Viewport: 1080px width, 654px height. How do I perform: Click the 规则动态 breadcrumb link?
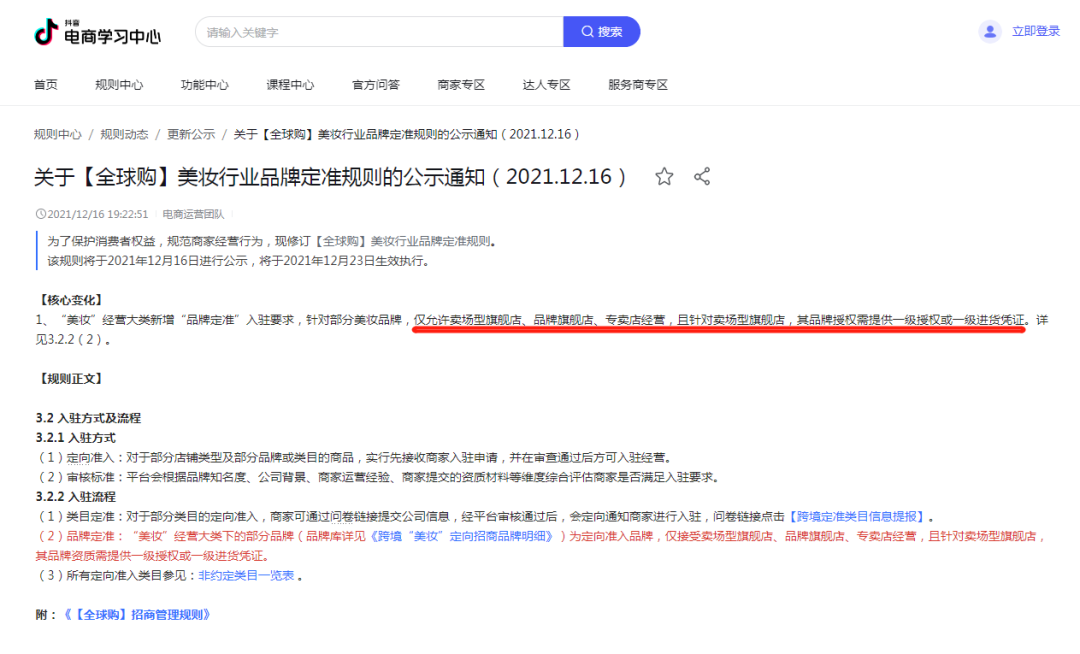pos(124,134)
